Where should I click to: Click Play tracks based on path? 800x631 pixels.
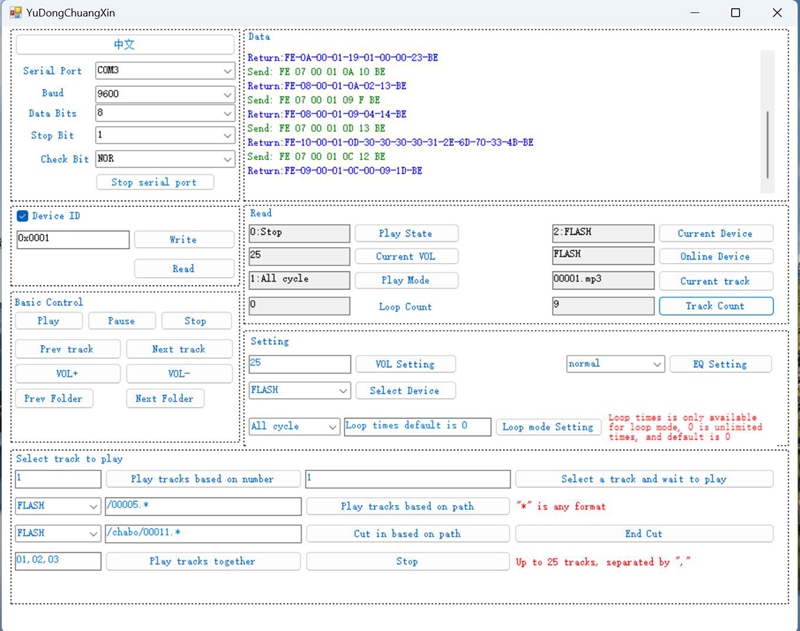pyautogui.click(x=408, y=507)
